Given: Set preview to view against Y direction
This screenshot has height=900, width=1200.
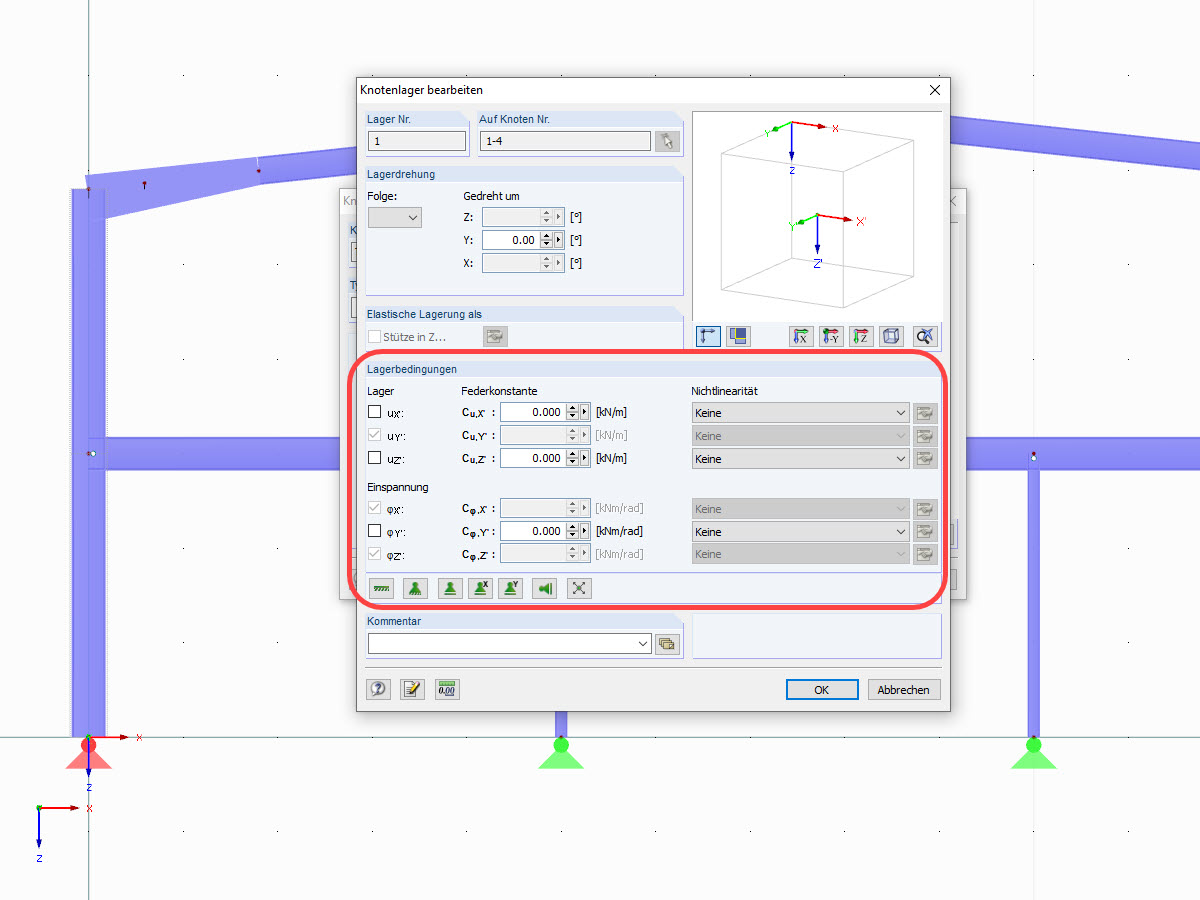Looking at the screenshot, I should [831, 336].
